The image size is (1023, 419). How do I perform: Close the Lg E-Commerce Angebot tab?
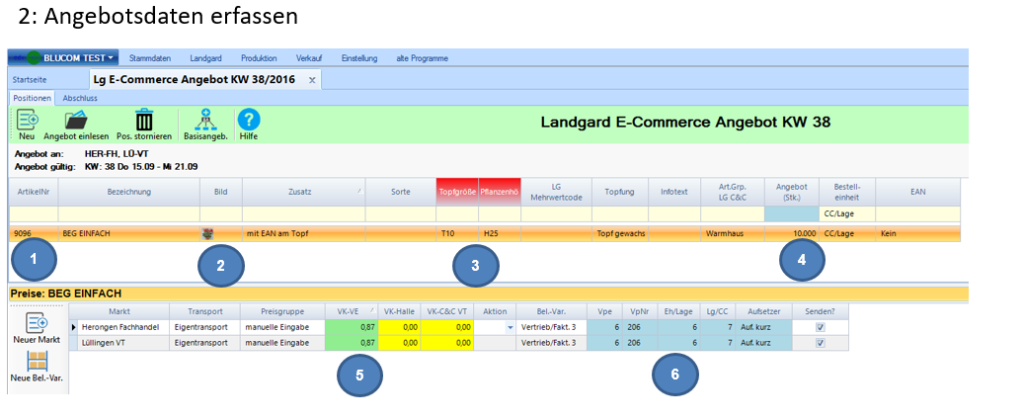(312, 79)
